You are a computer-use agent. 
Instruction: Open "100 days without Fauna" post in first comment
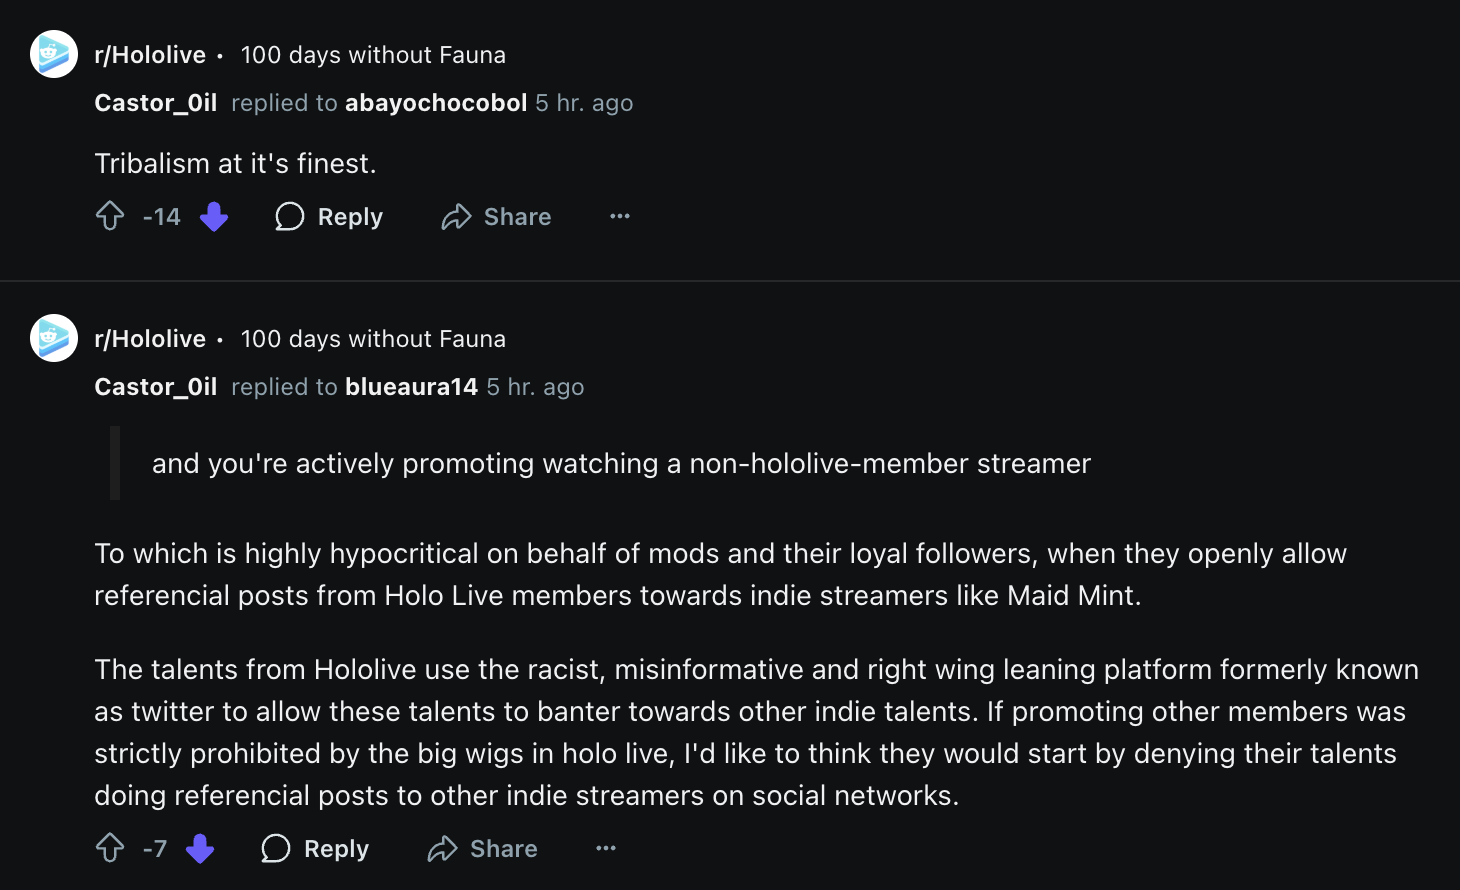pos(373,55)
